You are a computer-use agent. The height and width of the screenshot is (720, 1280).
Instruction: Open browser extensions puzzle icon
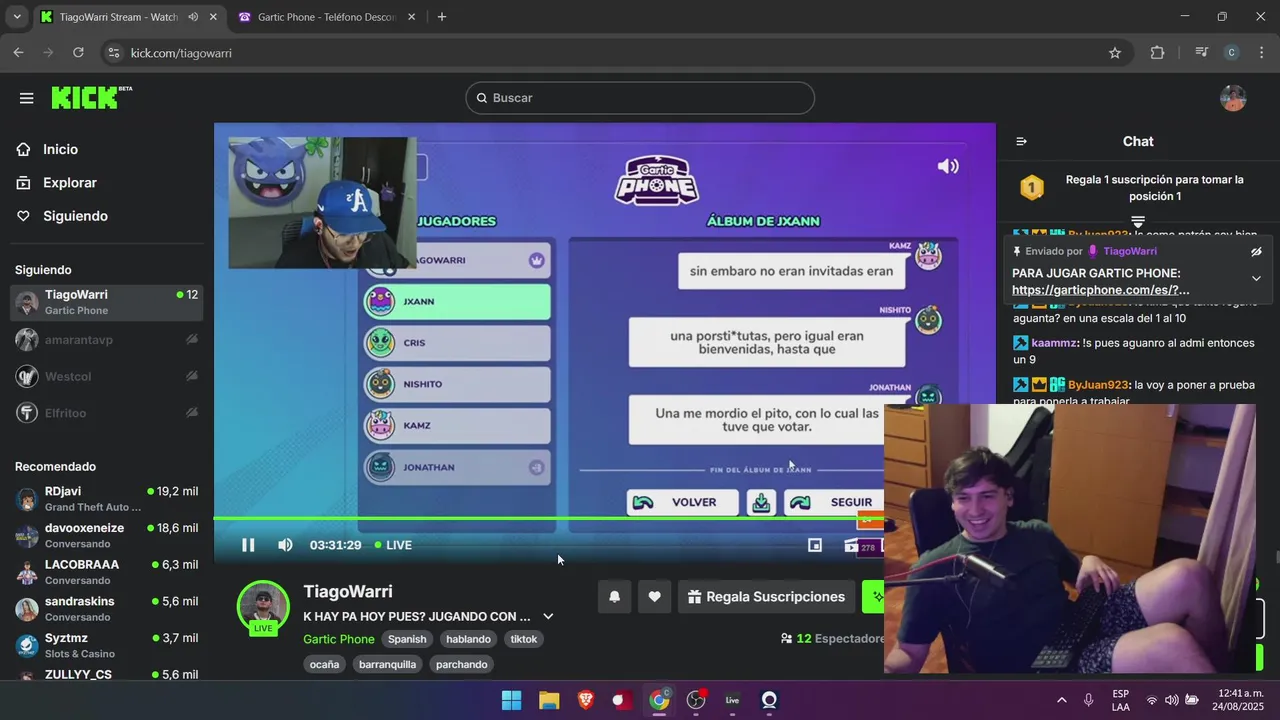(1157, 53)
